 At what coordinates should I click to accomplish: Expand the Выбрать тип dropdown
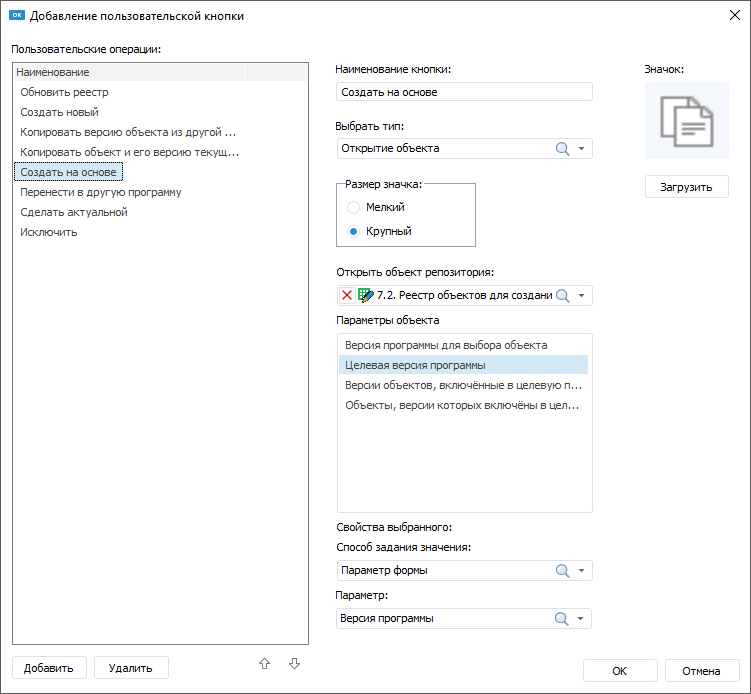582,149
